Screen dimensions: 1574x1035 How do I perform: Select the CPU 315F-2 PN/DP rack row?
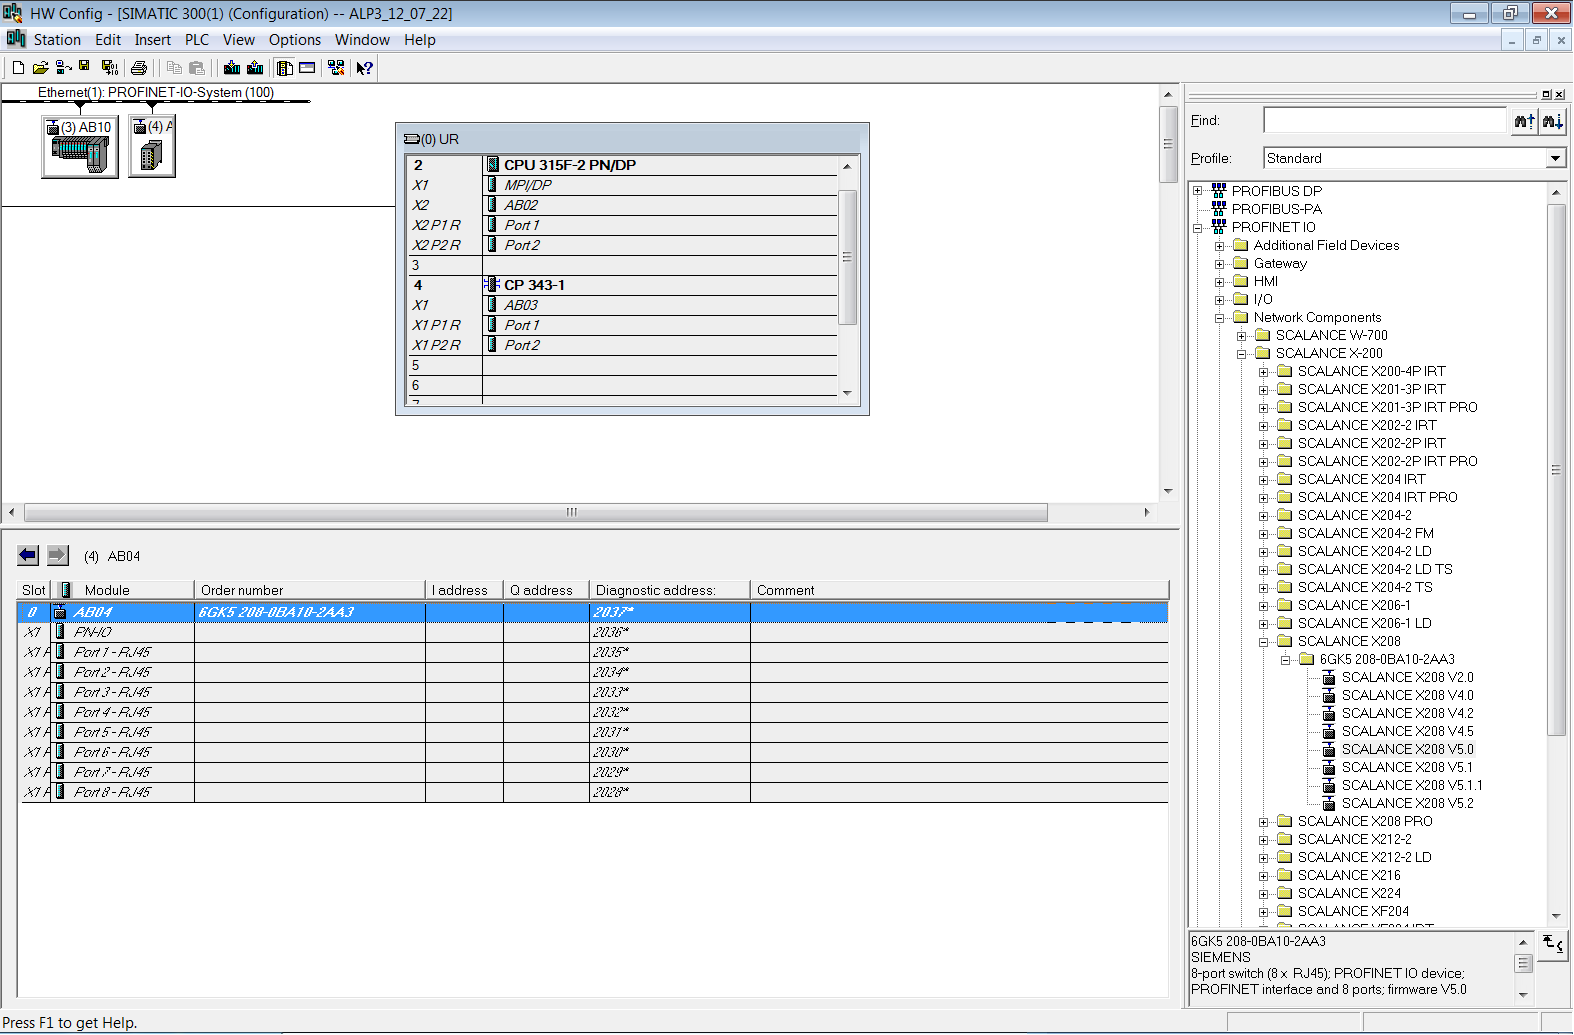(x=623, y=165)
